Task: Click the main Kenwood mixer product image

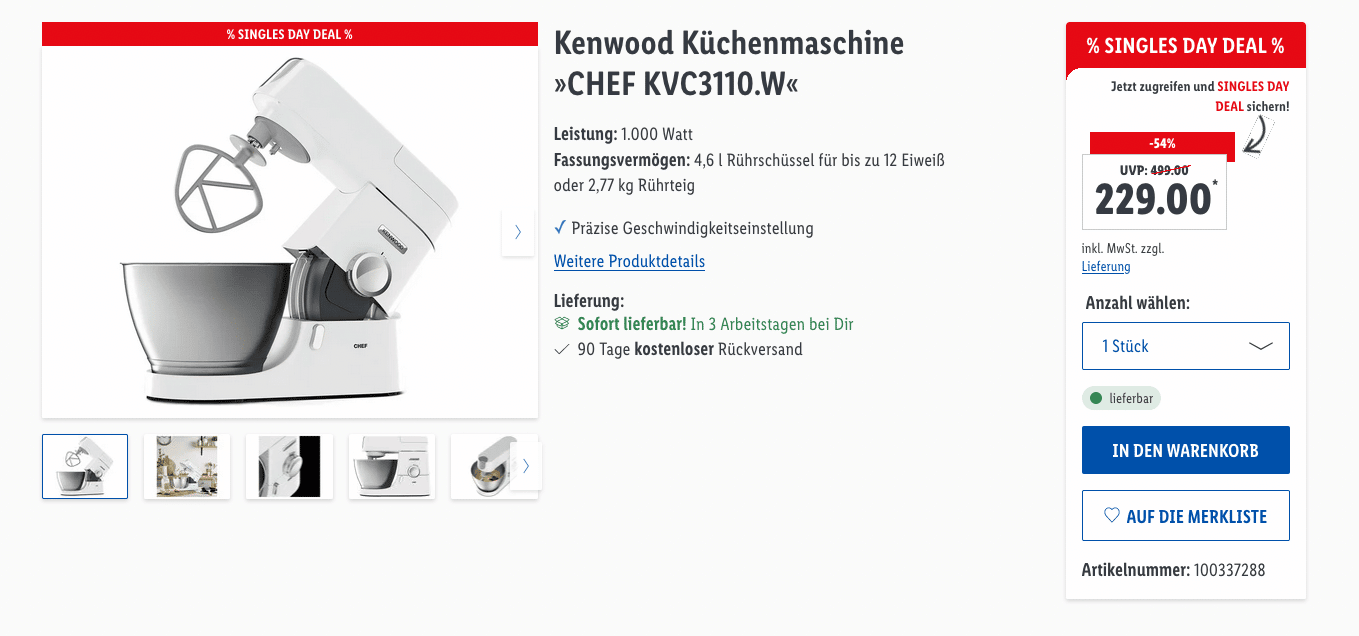Action: (x=290, y=232)
